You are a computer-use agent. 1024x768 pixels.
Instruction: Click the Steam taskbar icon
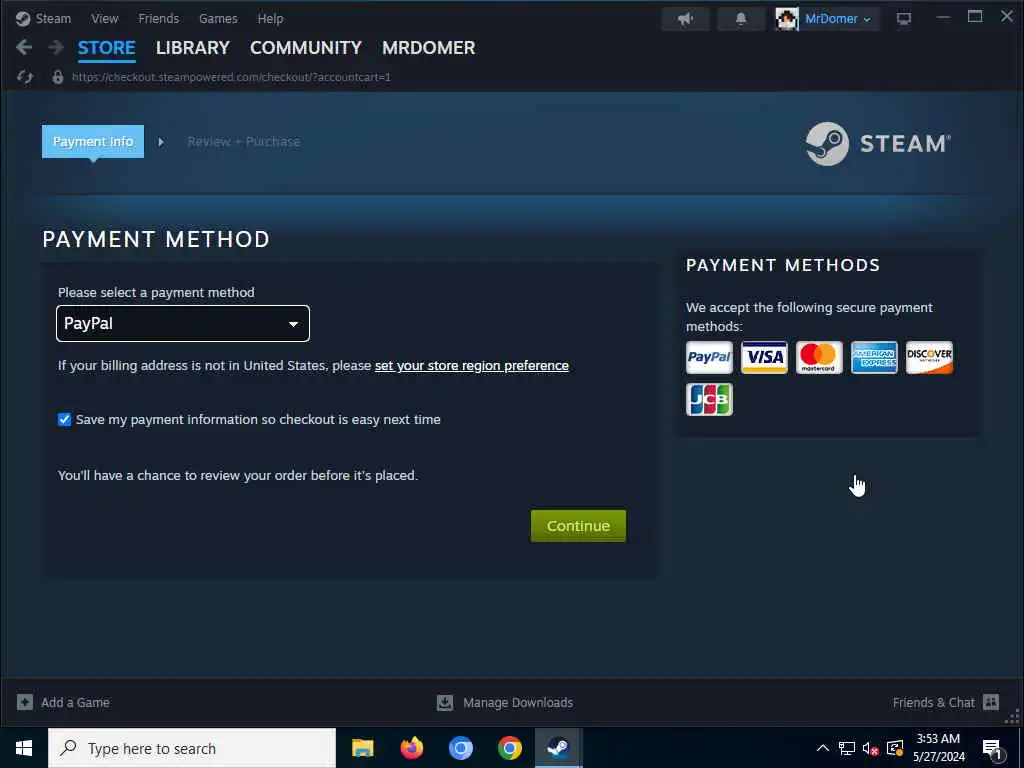pyautogui.click(x=558, y=748)
